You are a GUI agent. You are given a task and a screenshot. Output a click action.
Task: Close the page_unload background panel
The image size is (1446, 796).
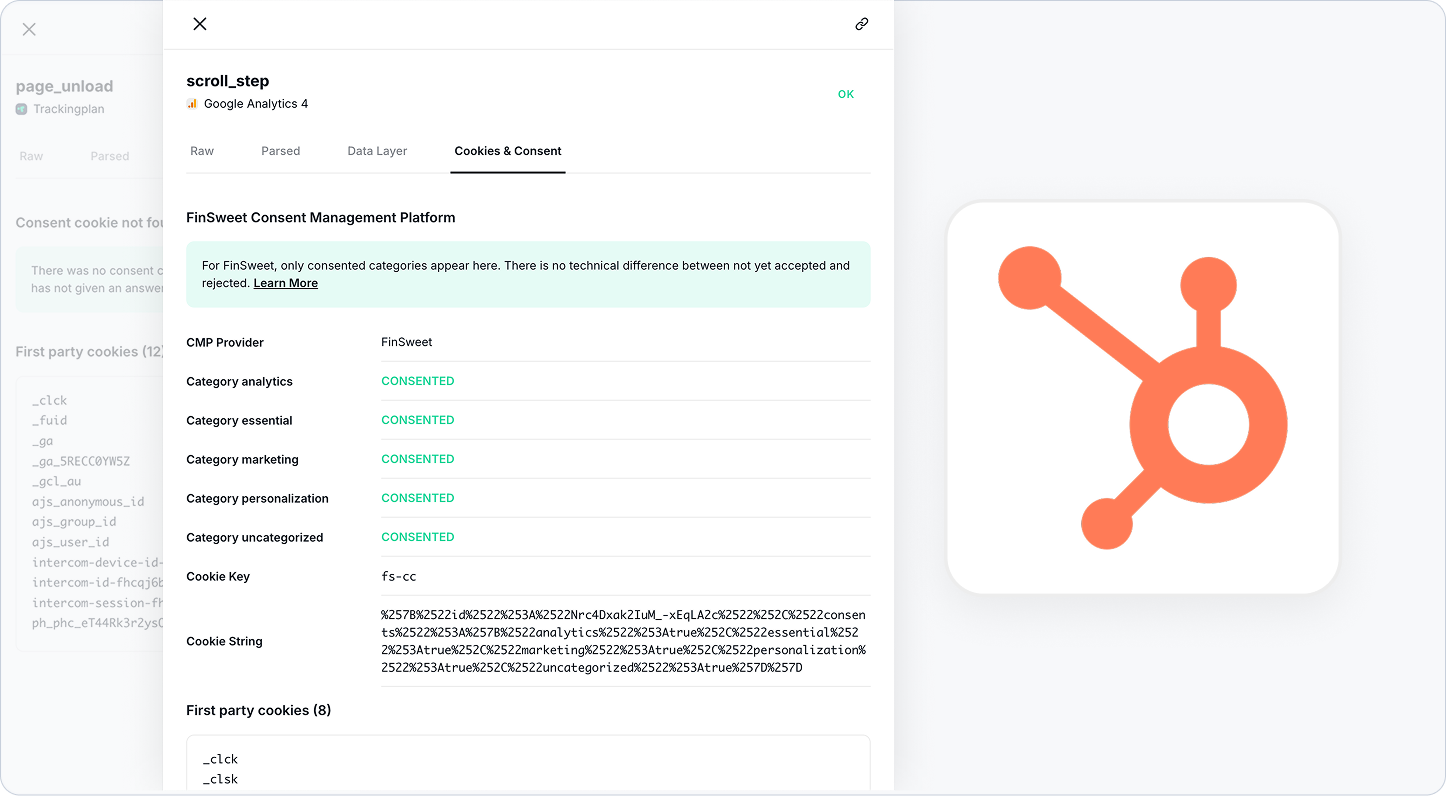tap(29, 29)
